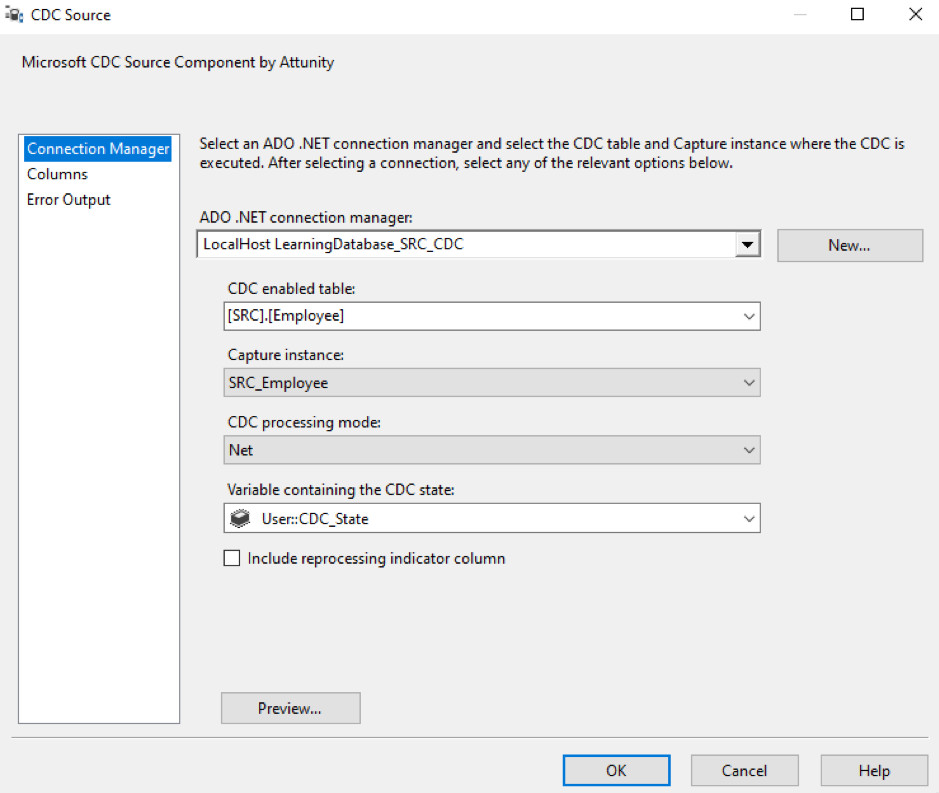Click the variable icon beside User::CDC_State
Image resolution: width=939 pixels, height=793 pixels.
coord(238,518)
